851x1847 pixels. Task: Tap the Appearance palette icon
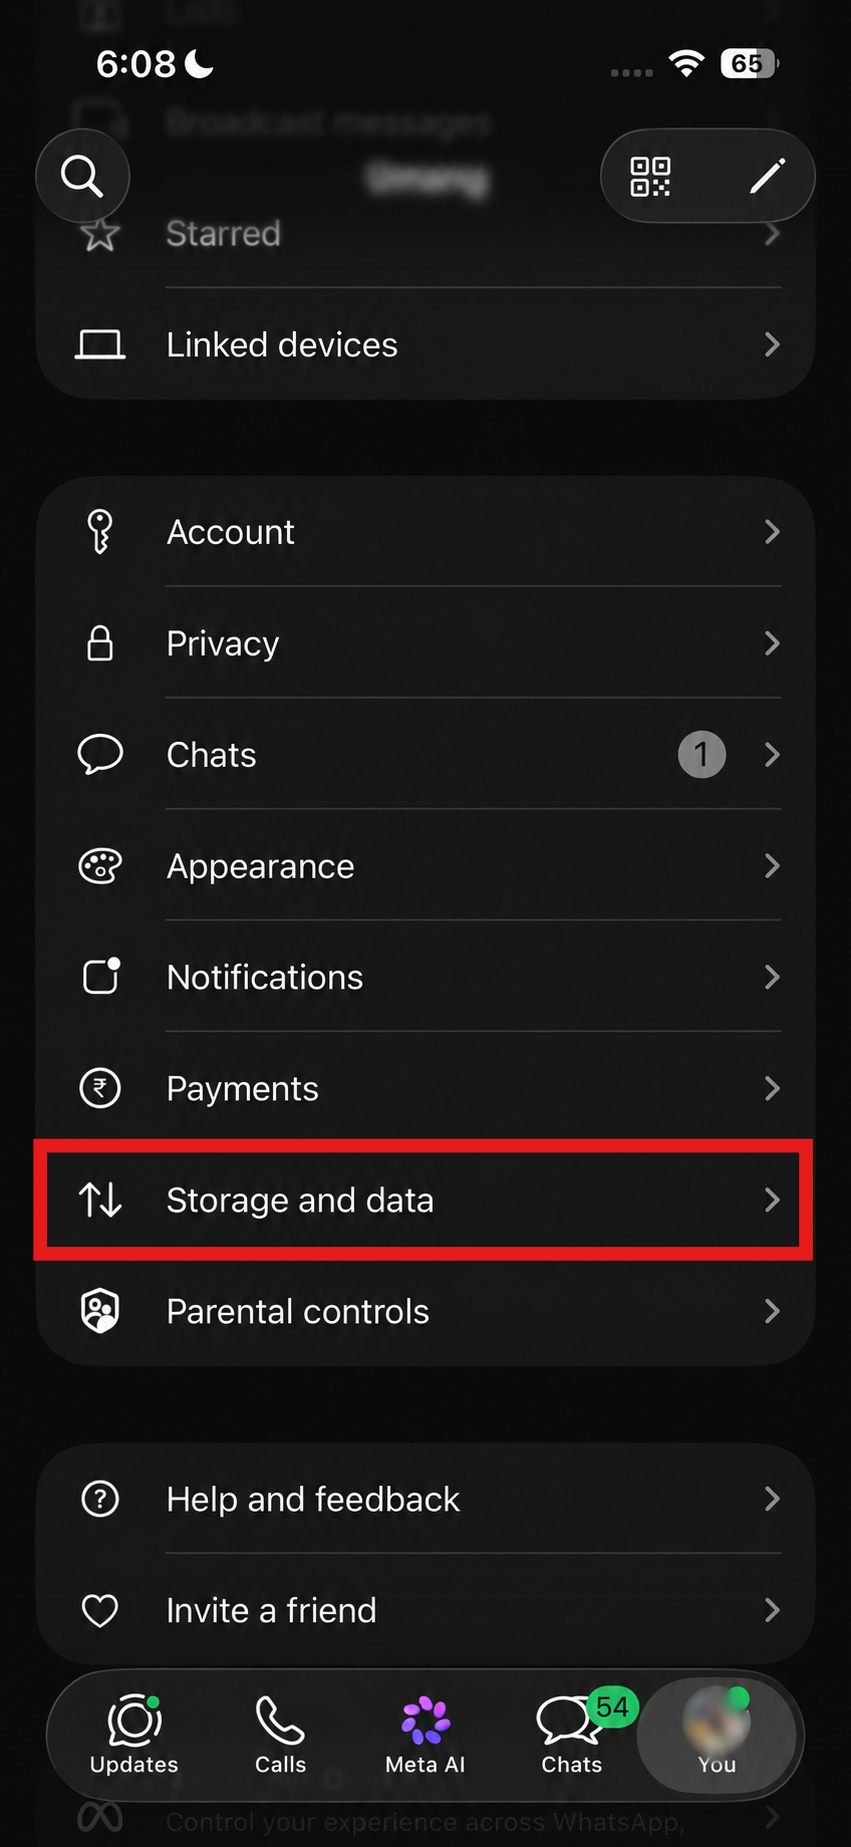click(100, 866)
